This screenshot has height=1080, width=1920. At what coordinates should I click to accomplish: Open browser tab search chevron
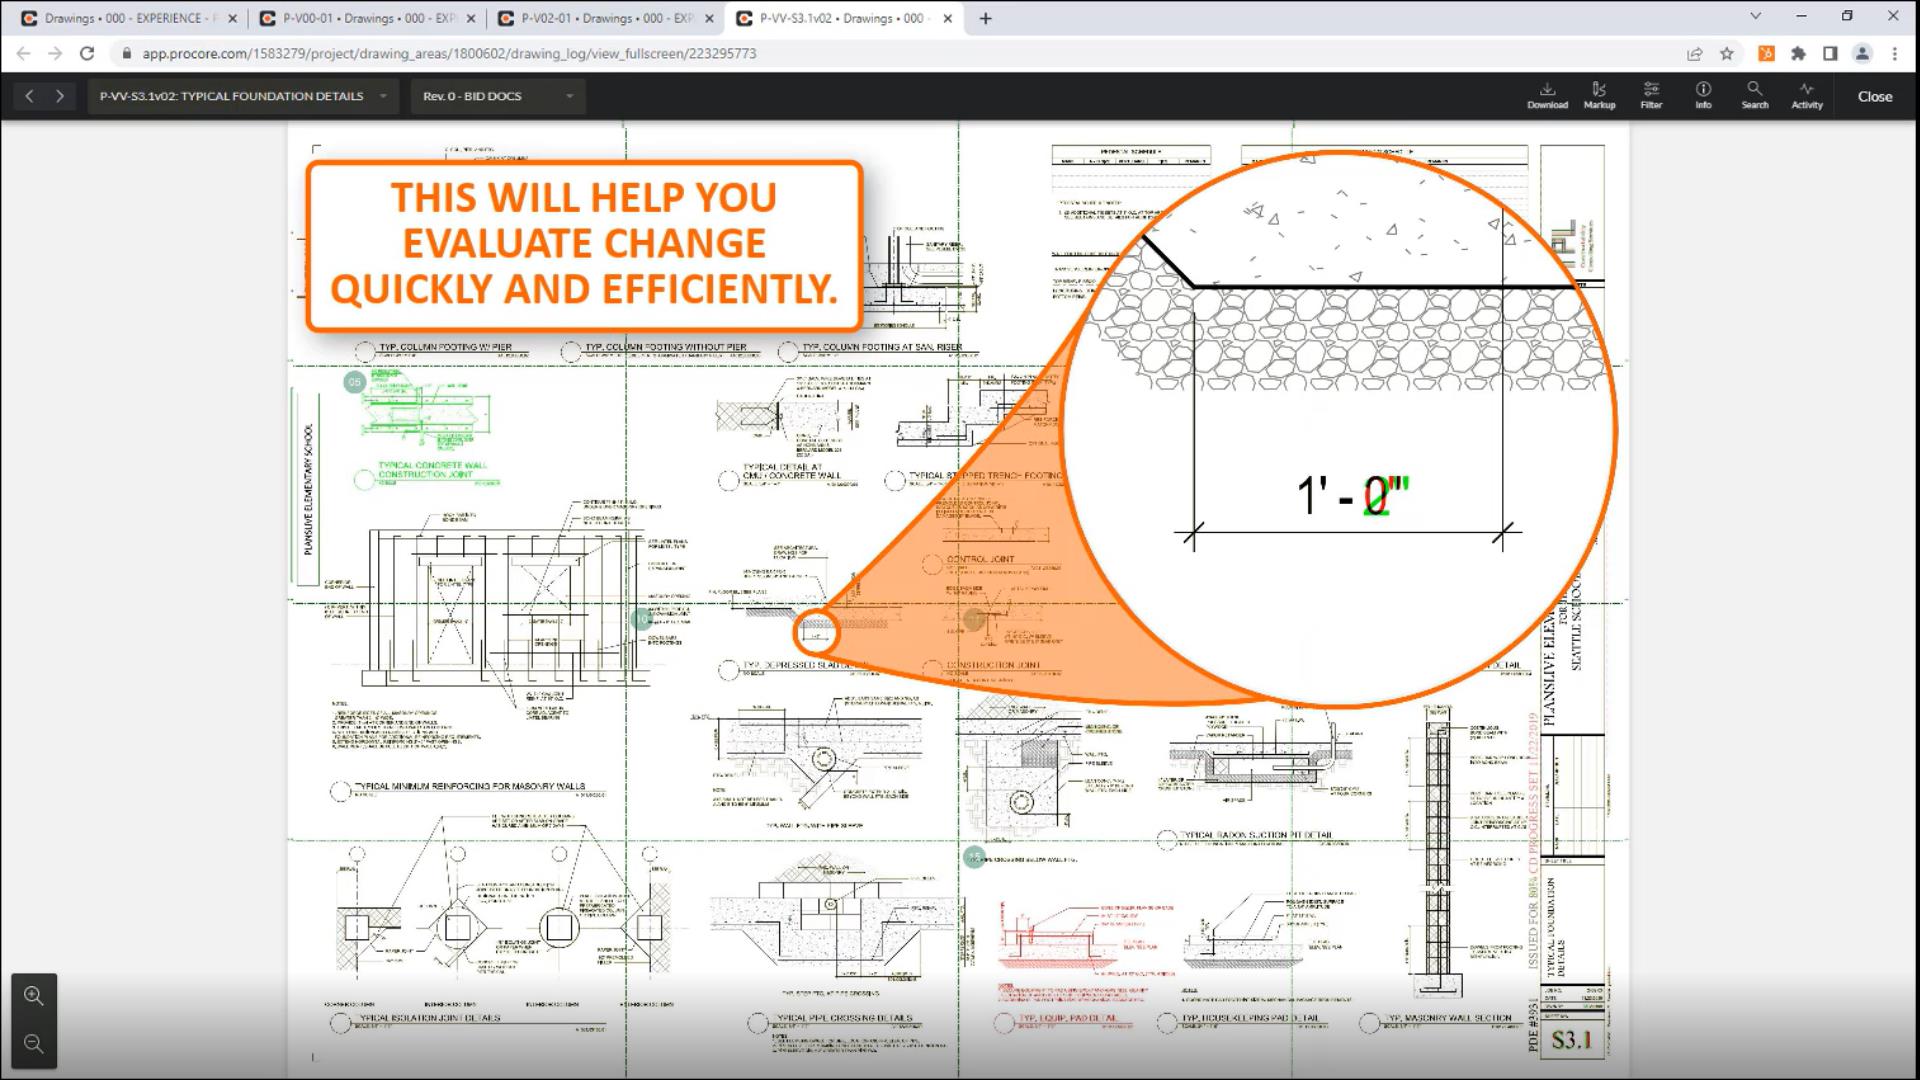pyautogui.click(x=1755, y=17)
